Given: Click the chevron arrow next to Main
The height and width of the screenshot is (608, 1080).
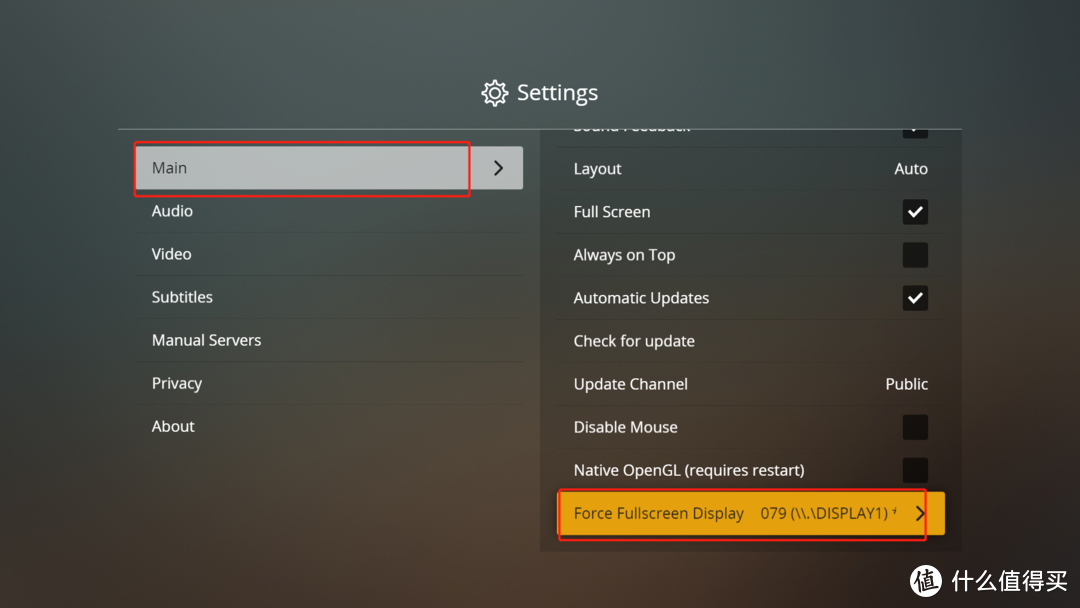Looking at the screenshot, I should [x=499, y=168].
